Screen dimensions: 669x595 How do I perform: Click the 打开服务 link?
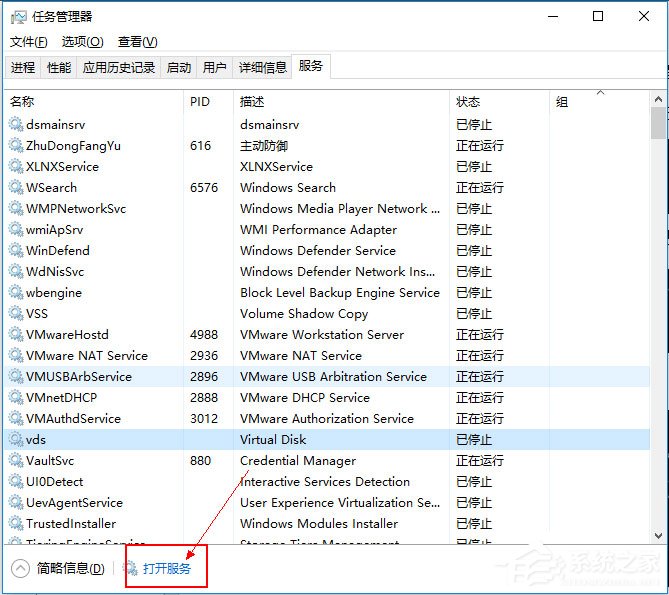(167, 568)
